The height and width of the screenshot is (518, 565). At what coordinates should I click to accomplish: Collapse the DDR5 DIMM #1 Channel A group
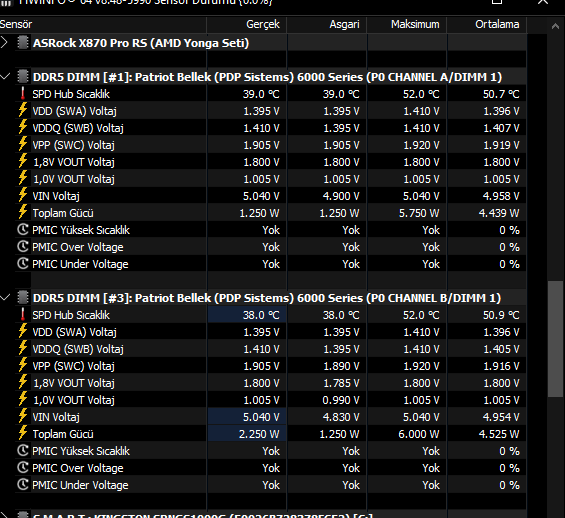(x=5, y=76)
